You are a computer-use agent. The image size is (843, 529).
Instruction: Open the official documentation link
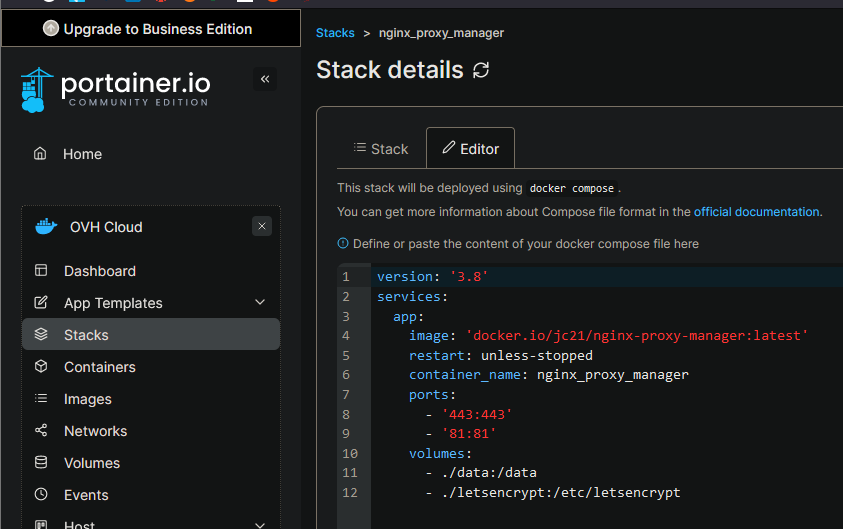757,212
